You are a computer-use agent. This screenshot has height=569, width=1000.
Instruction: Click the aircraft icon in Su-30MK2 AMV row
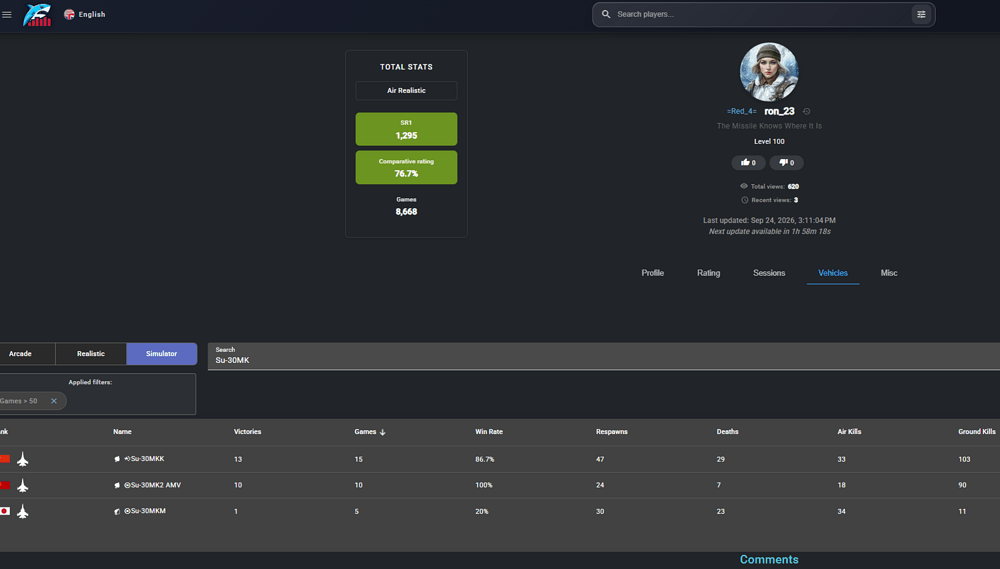click(x=22, y=485)
